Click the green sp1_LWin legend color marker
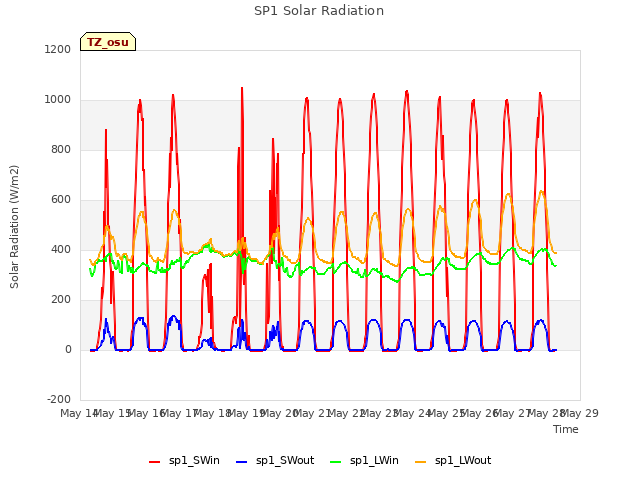This screenshot has height=480, width=640. 335,462
